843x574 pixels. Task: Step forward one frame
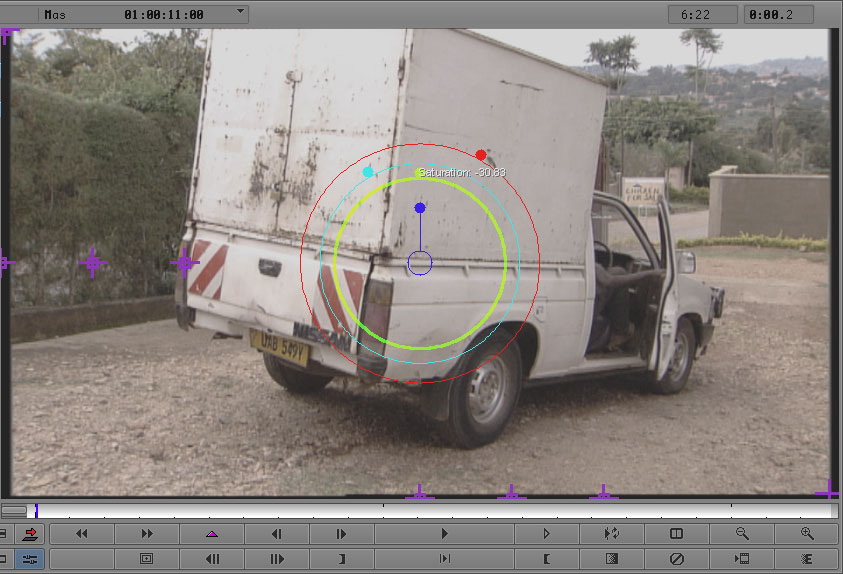341,534
